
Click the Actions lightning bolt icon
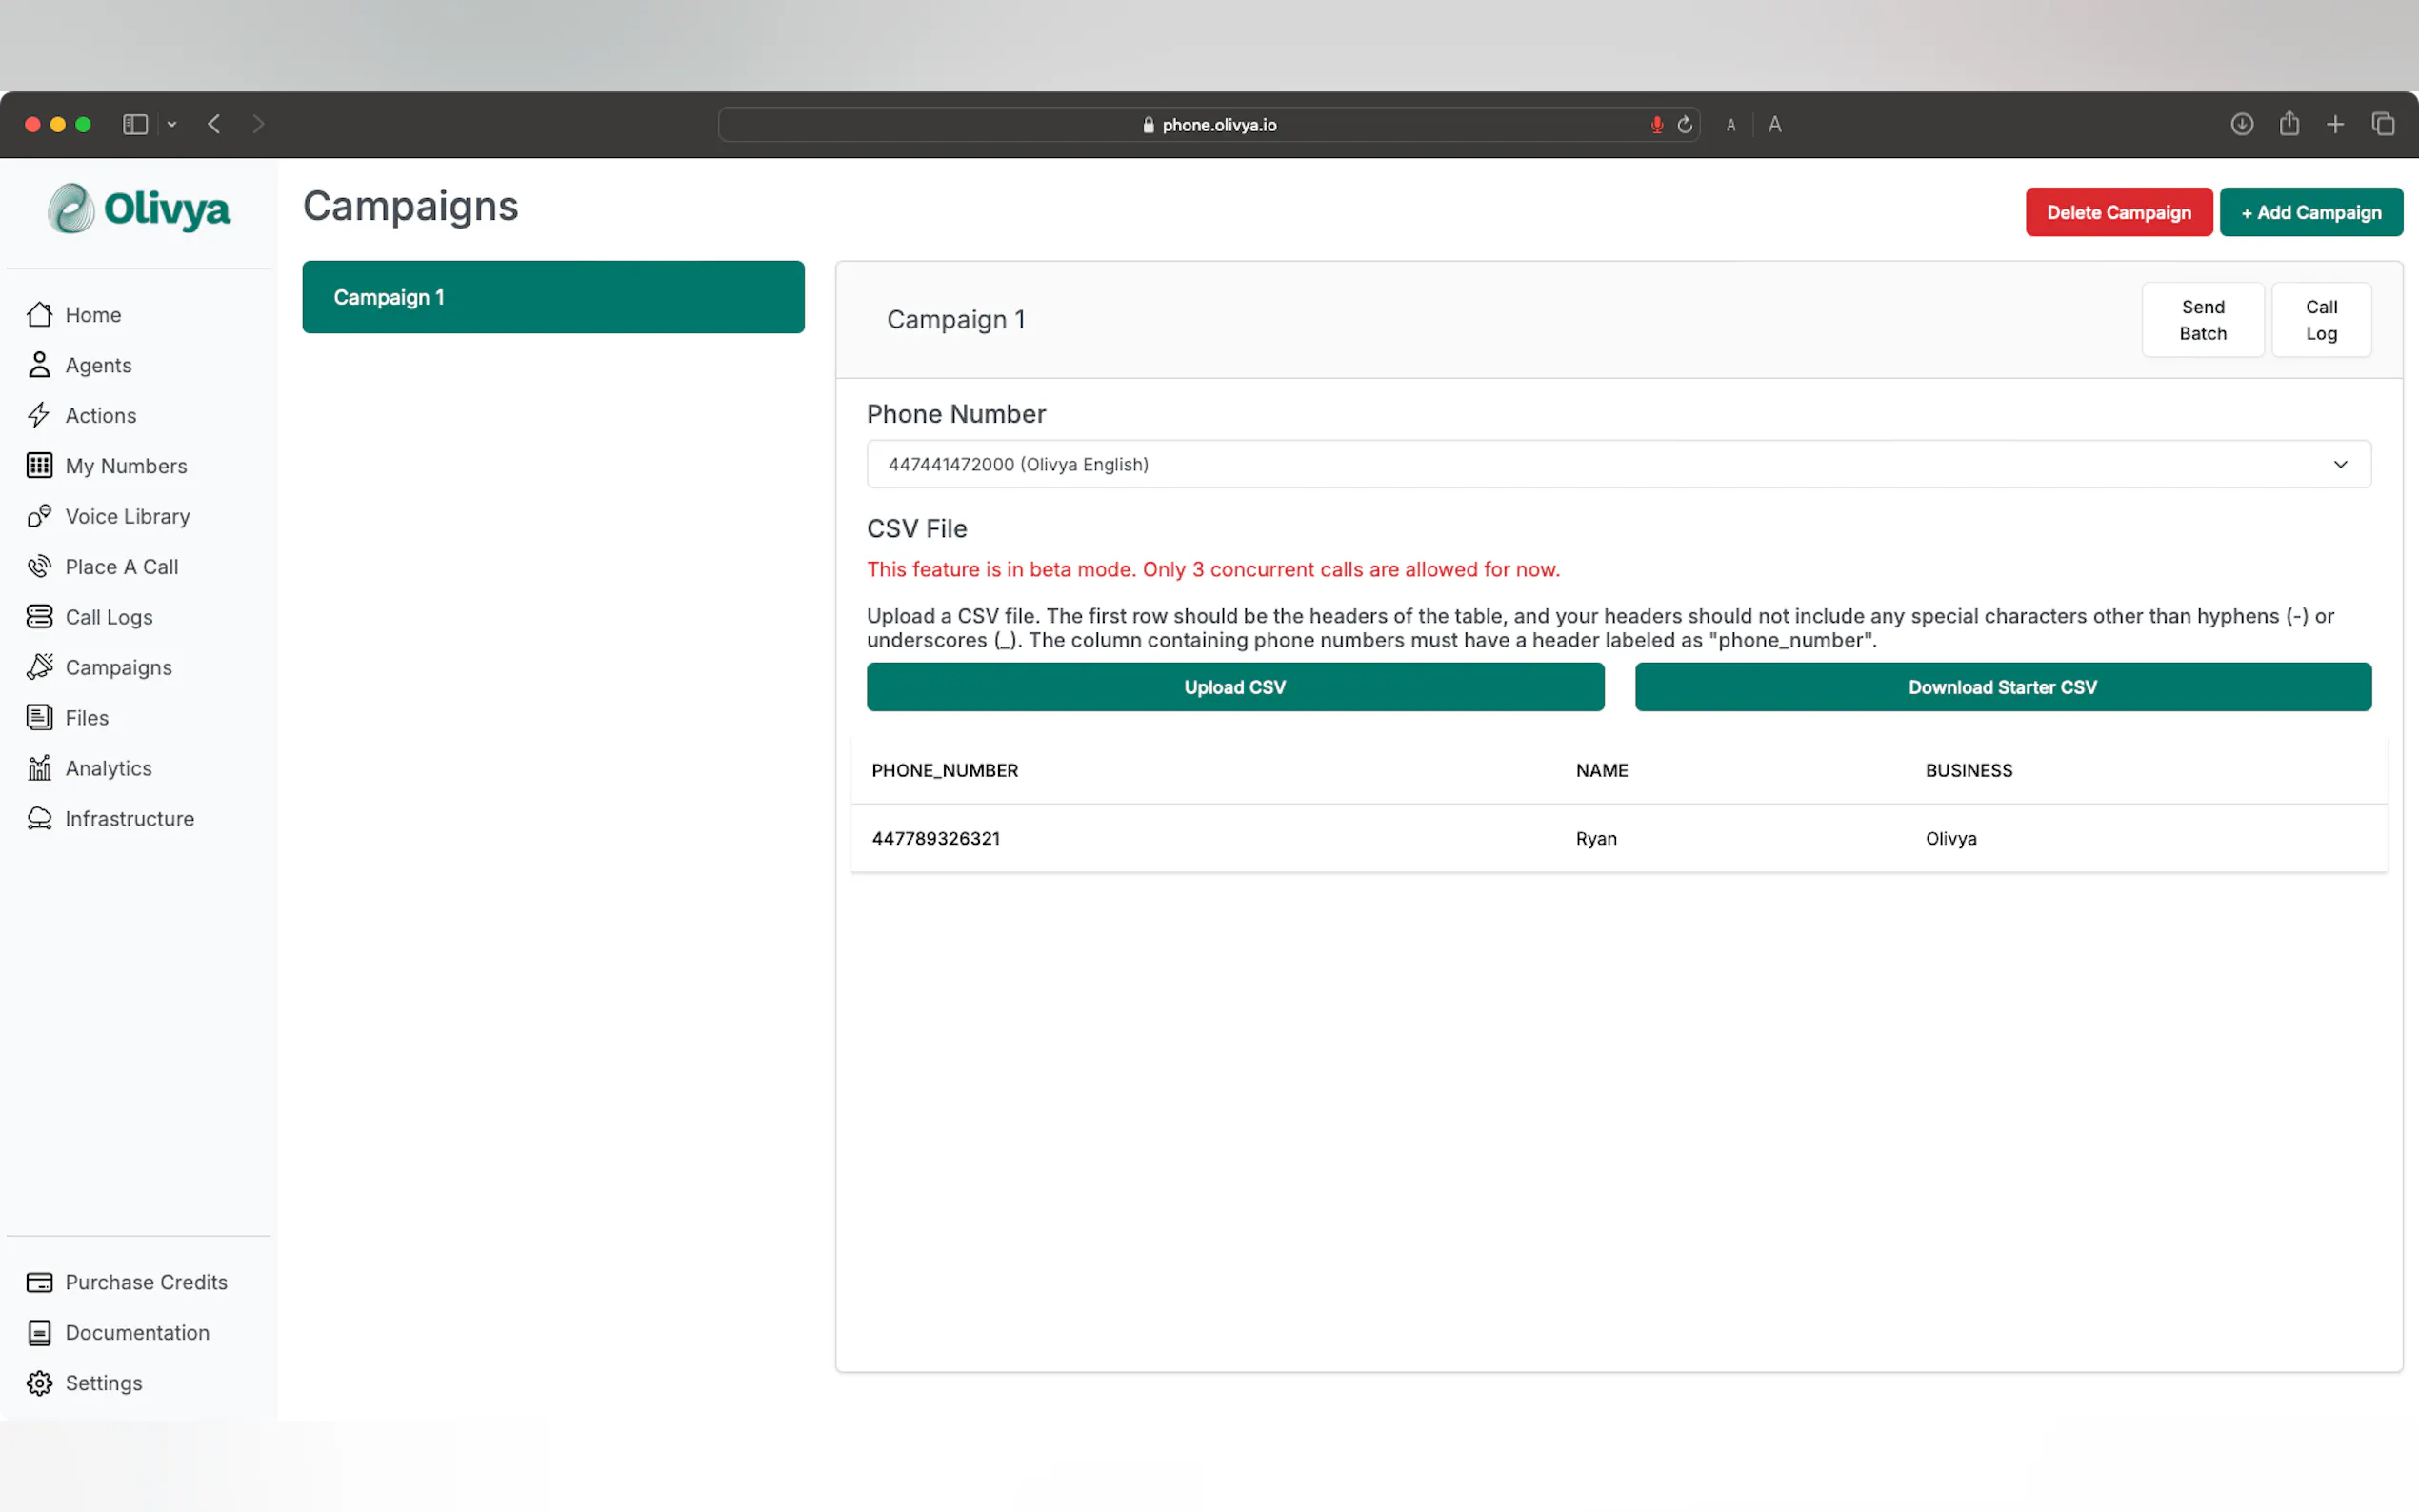pyautogui.click(x=39, y=415)
